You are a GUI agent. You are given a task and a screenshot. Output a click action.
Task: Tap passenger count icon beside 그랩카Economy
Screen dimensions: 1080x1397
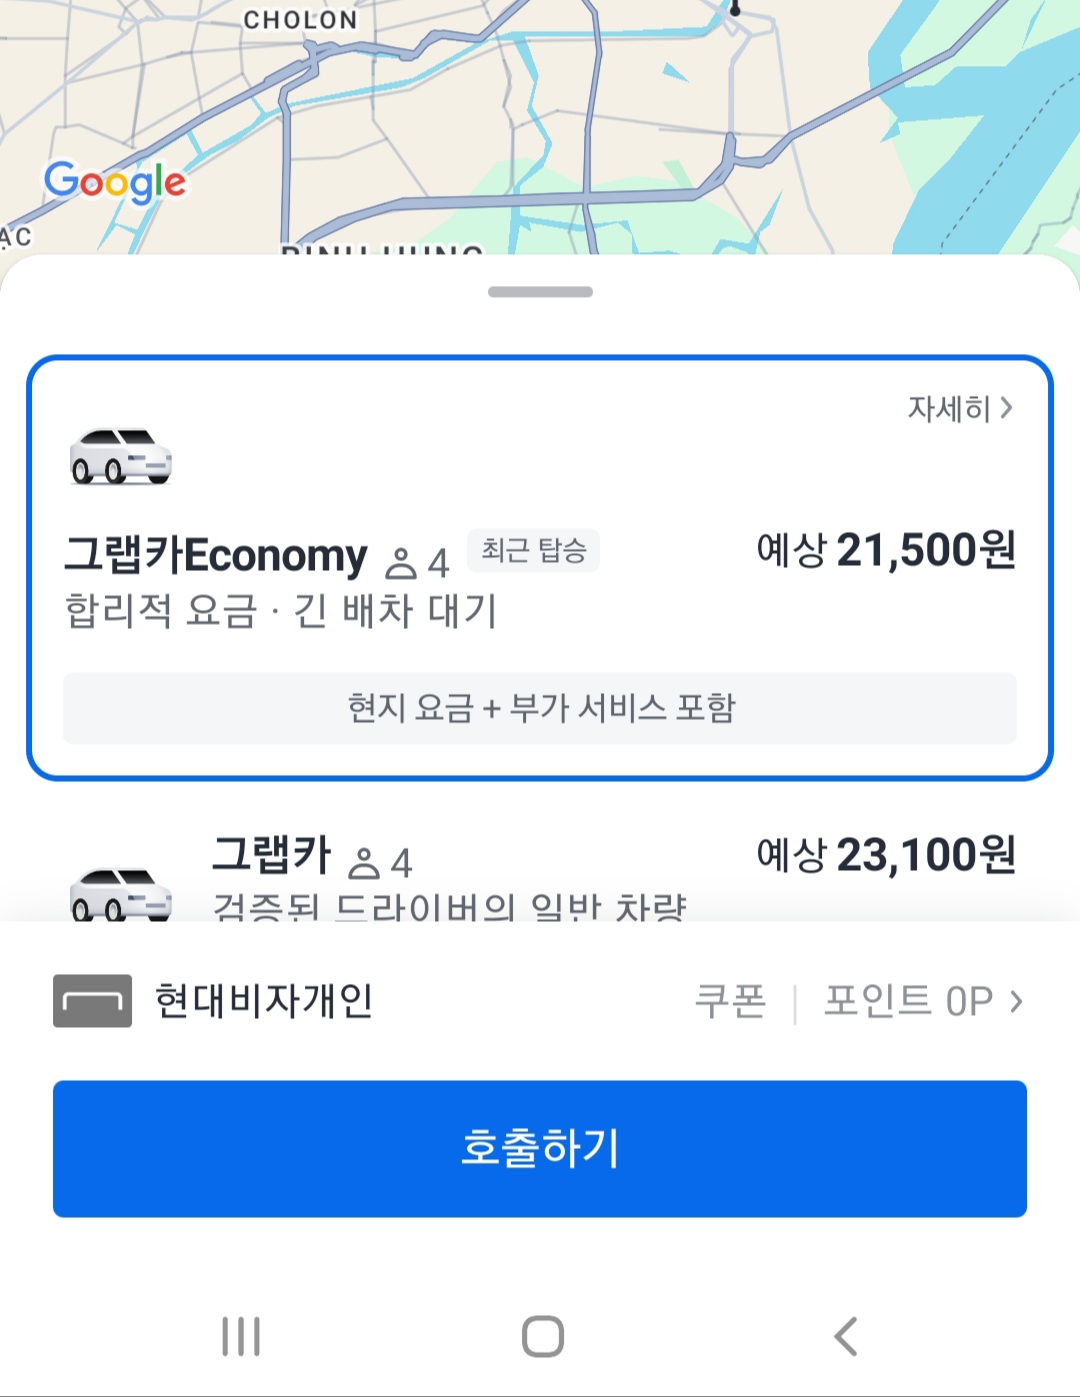401,563
